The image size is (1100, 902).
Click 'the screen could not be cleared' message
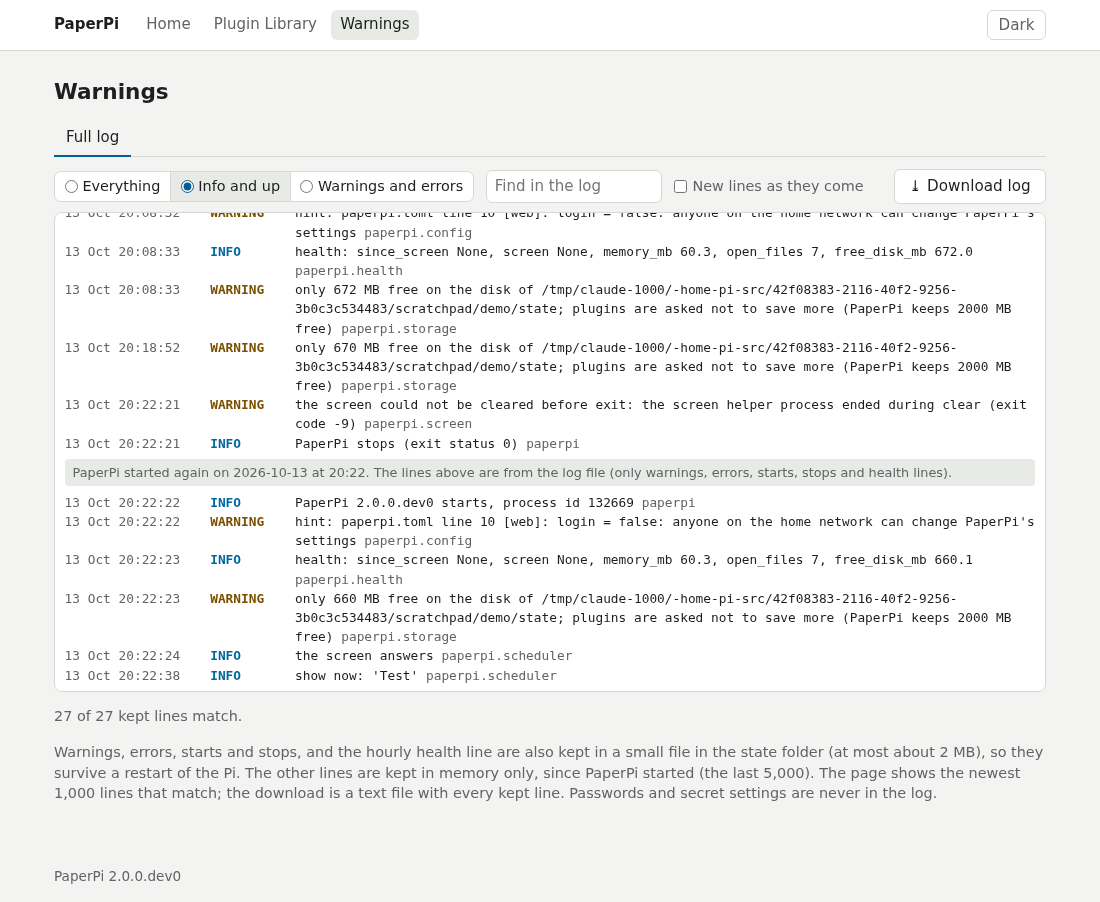[660, 415]
